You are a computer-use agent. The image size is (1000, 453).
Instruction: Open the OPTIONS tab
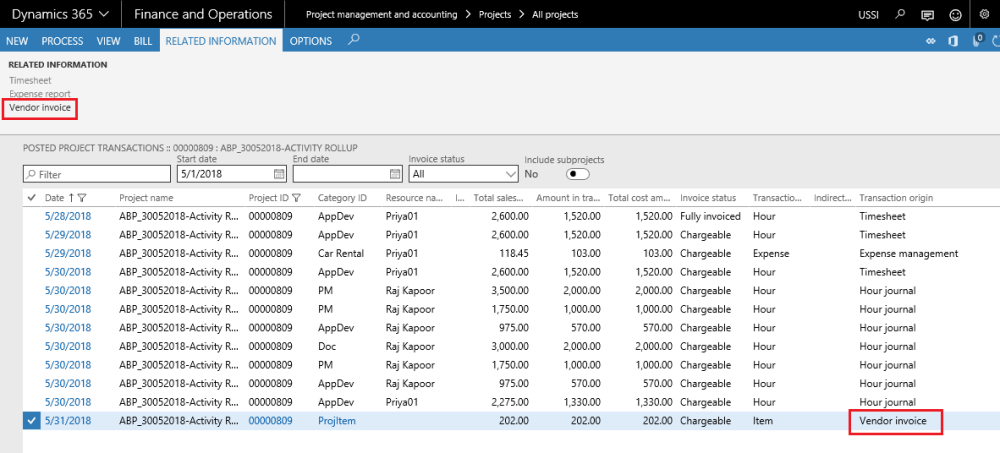tap(310, 41)
